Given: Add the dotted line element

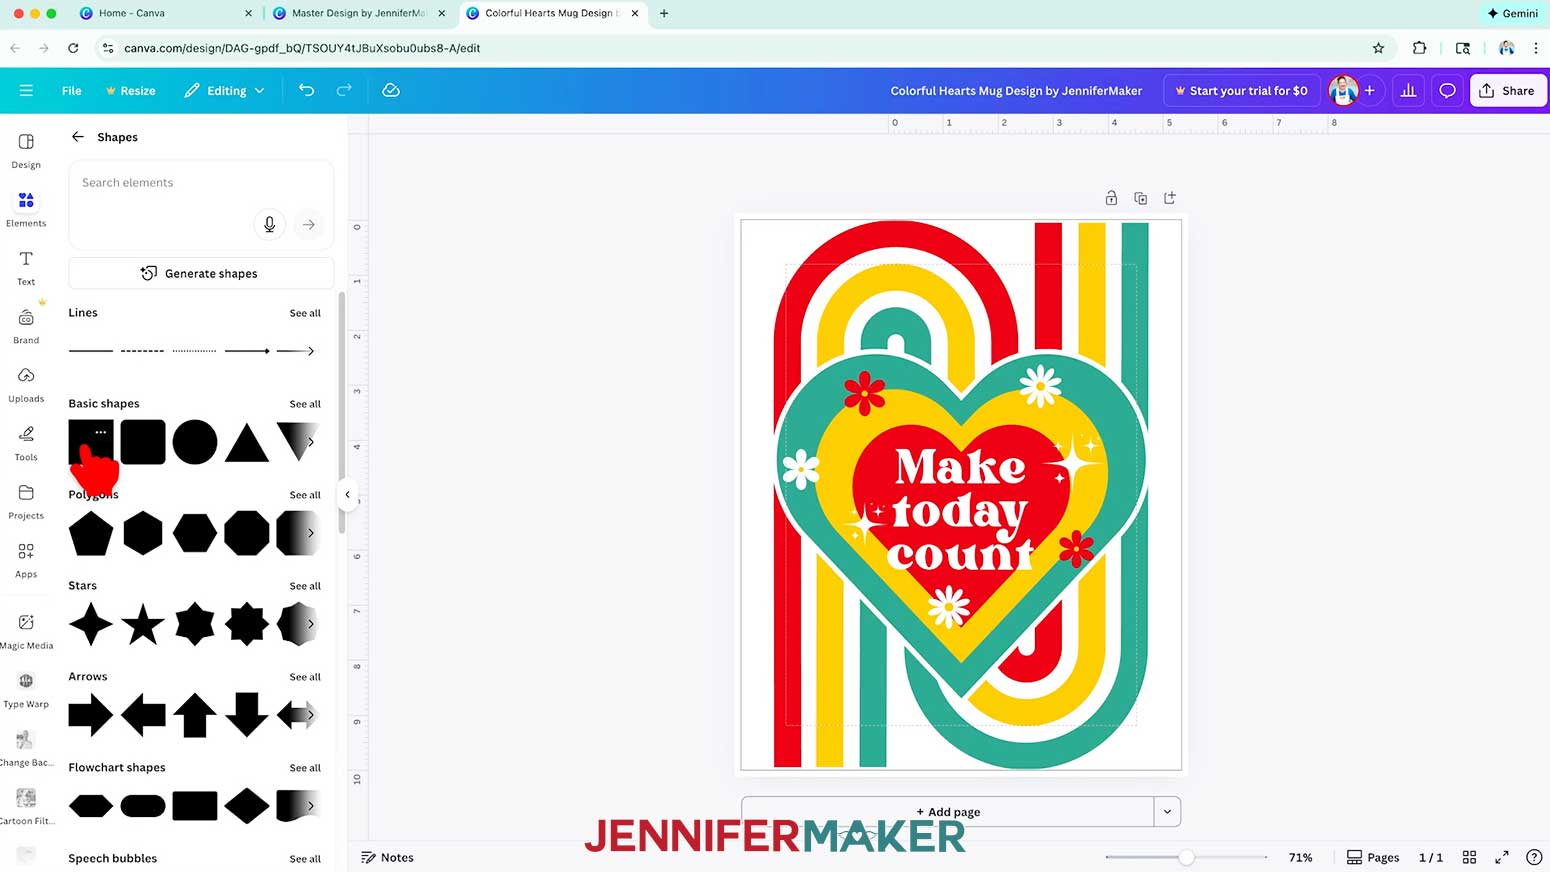Looking at the screenshot, I should pyautogui.click(x=194, y=351).
